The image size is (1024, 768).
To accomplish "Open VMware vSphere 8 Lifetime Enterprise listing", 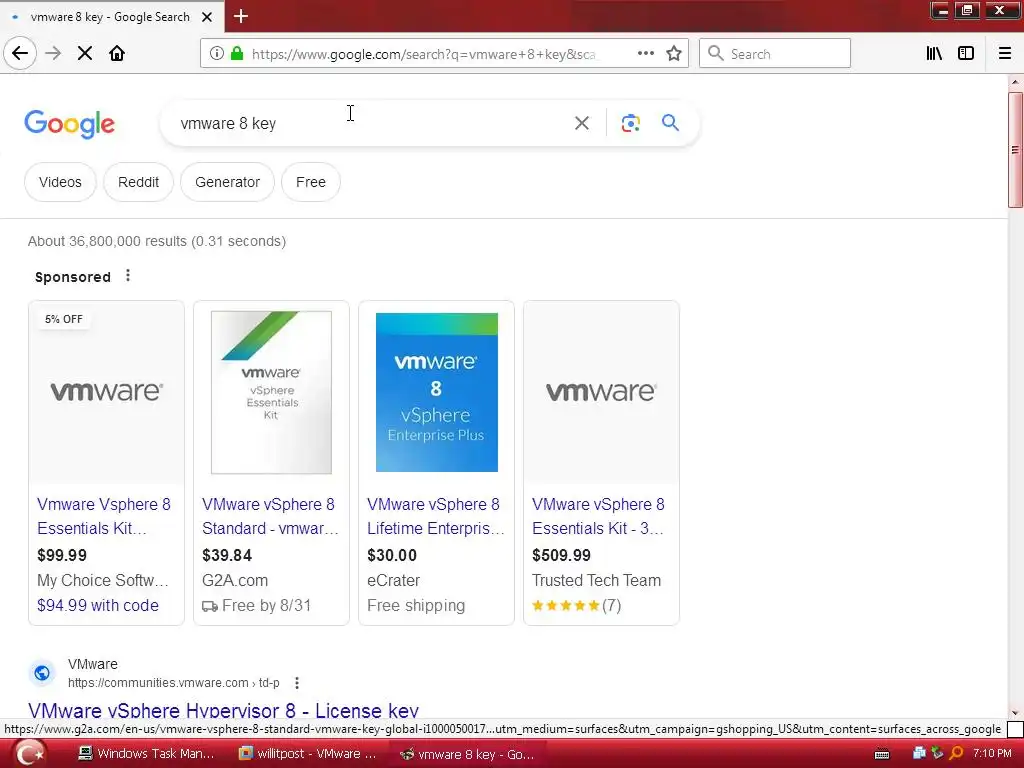I will pyautogui.click(x=435, y=516).
